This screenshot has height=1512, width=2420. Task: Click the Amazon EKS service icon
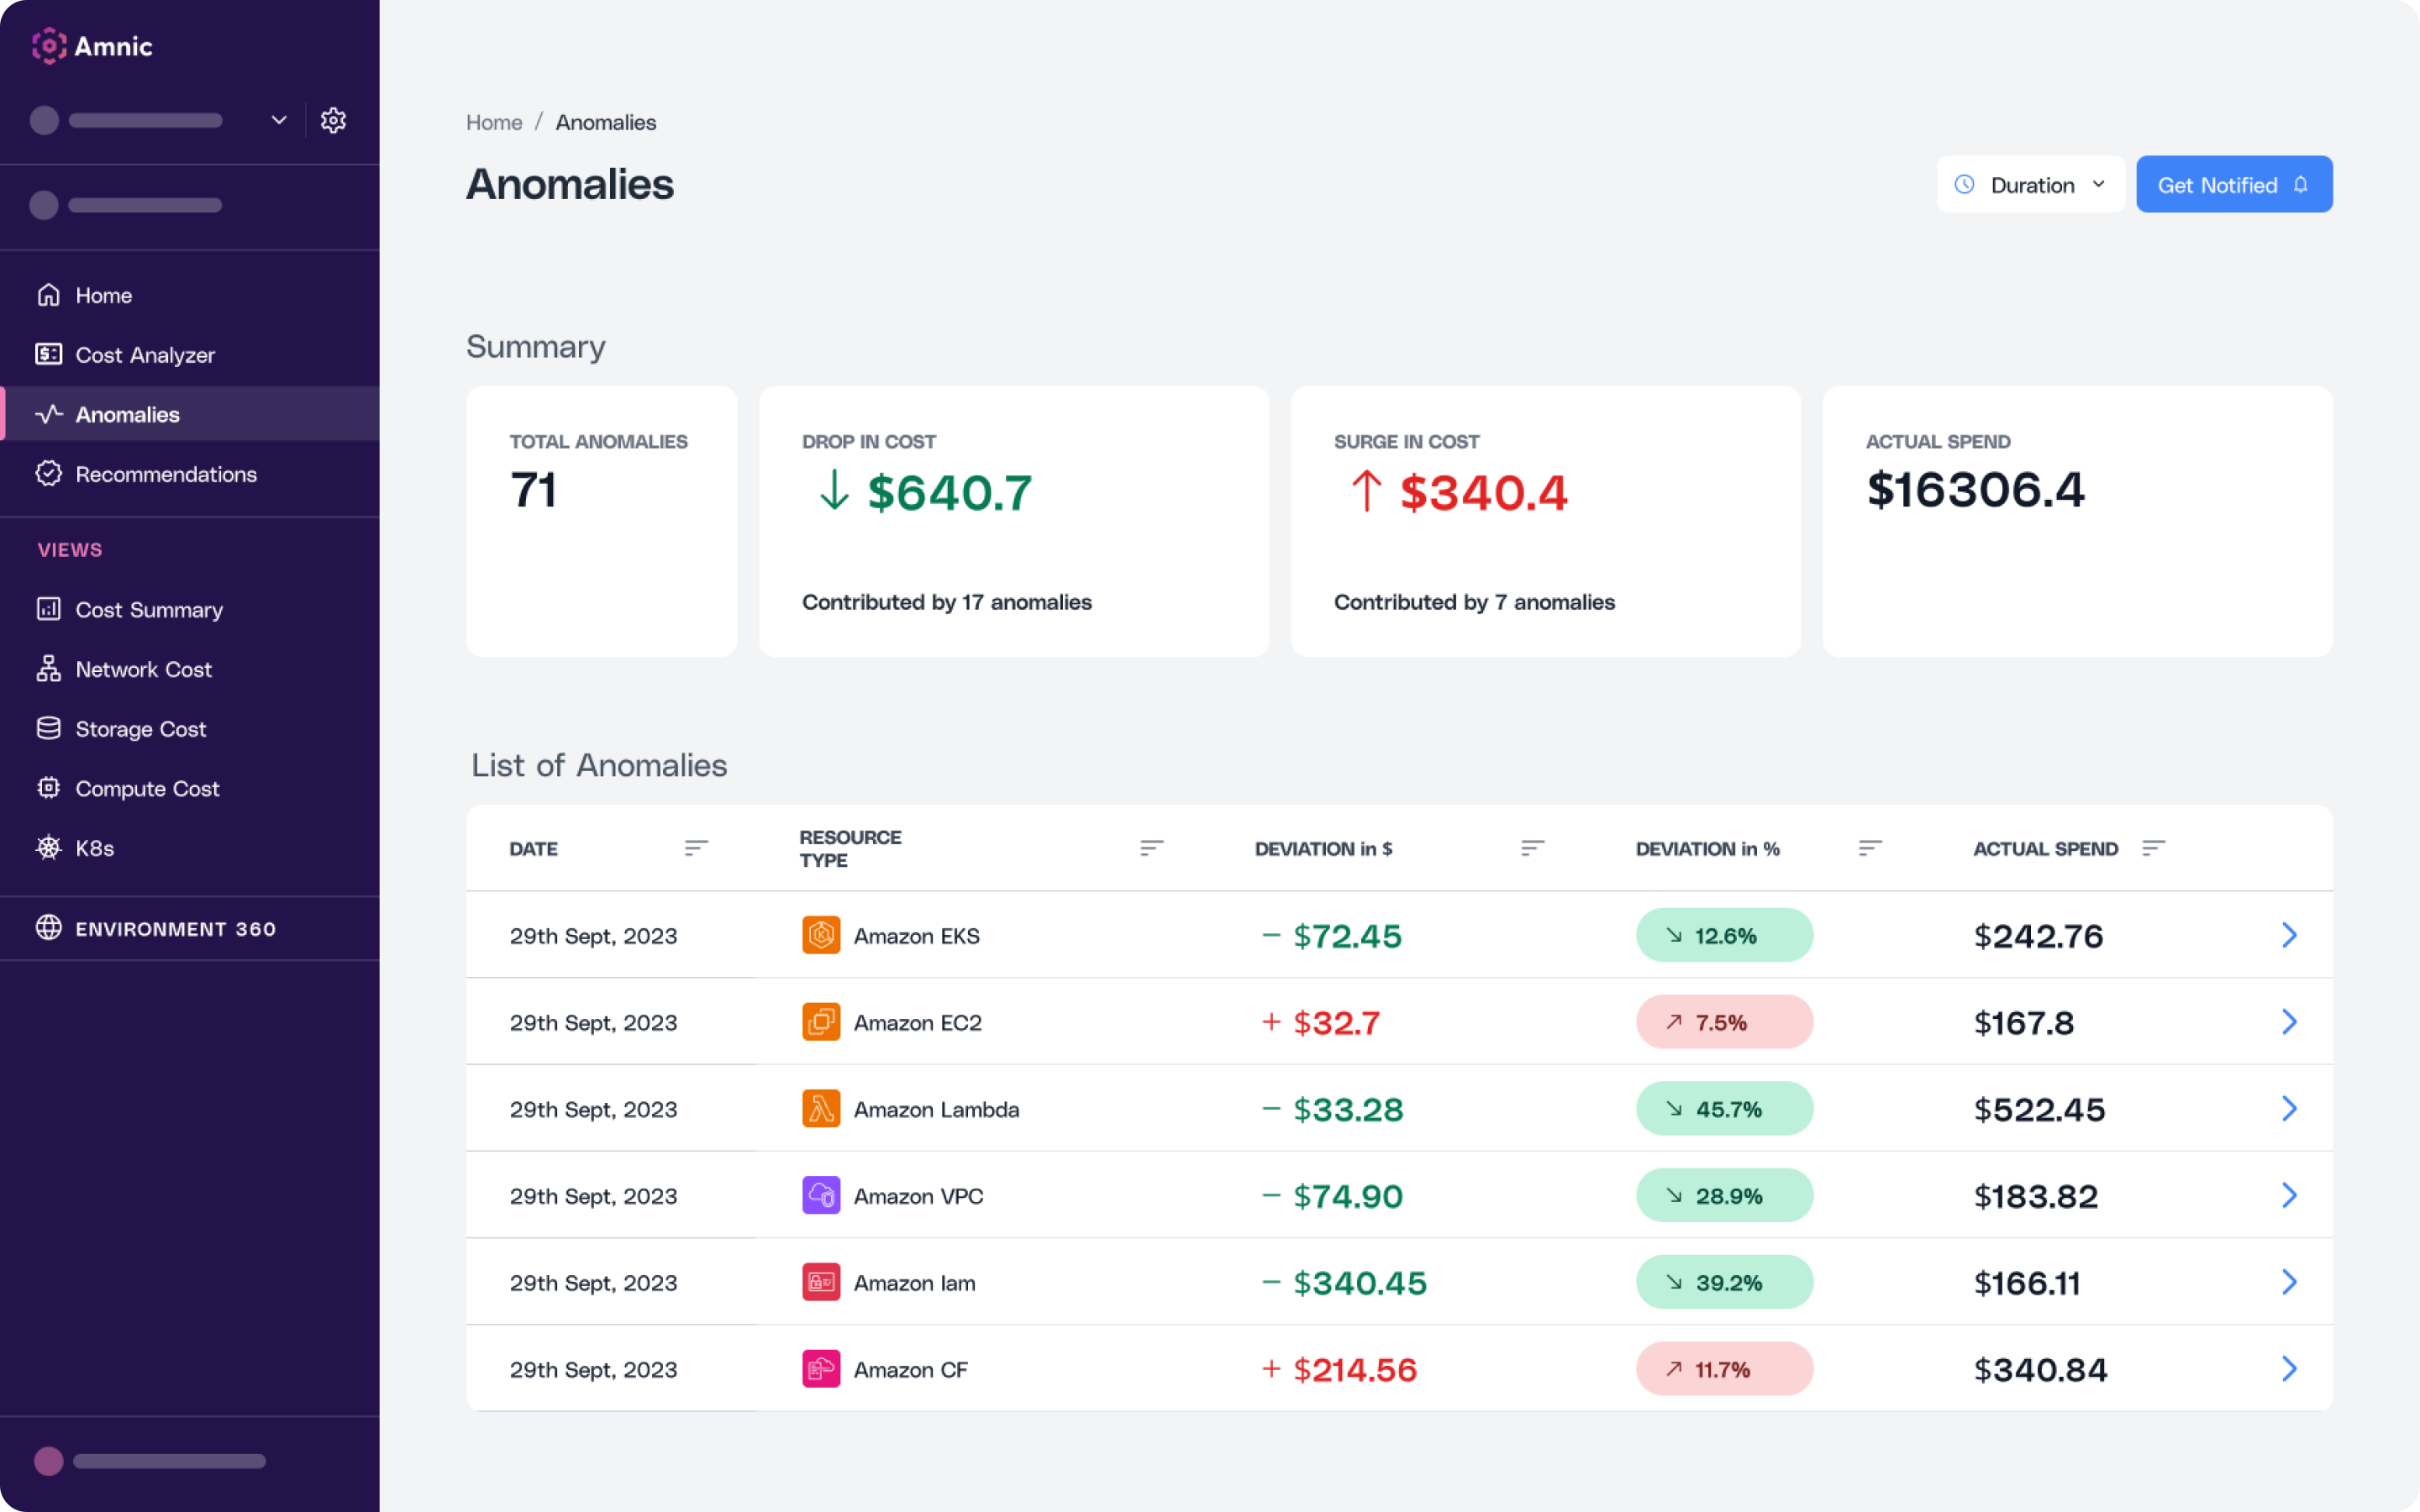(821, 935)
